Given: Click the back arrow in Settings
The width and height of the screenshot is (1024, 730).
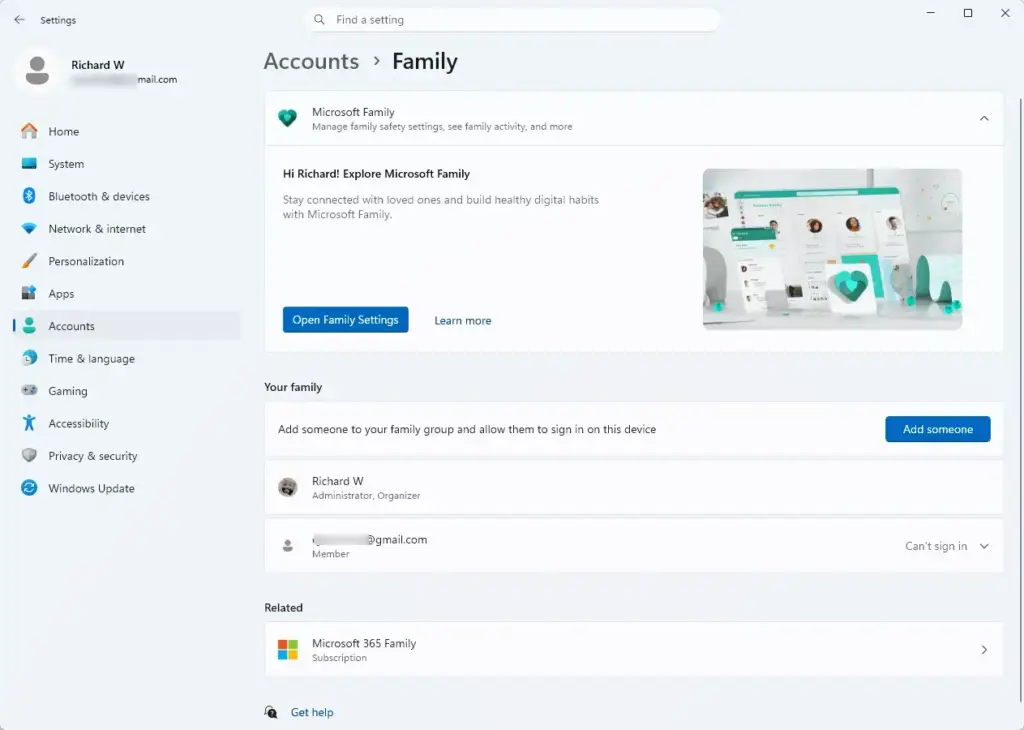Looking at the screenshot, I should pos(19,20).
